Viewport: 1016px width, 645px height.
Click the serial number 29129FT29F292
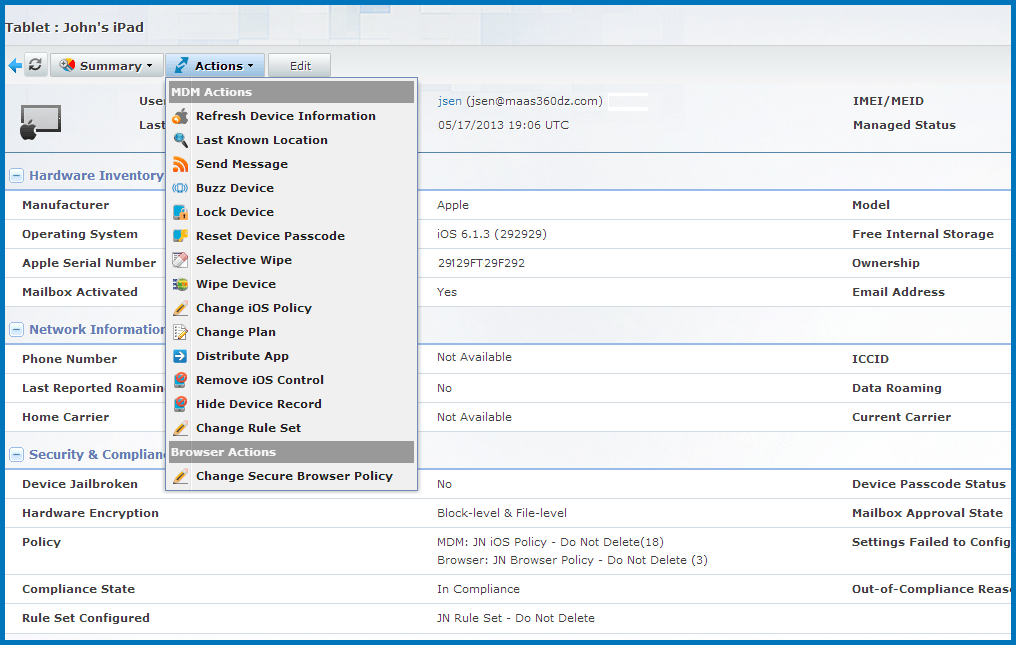tap(481, 263)
